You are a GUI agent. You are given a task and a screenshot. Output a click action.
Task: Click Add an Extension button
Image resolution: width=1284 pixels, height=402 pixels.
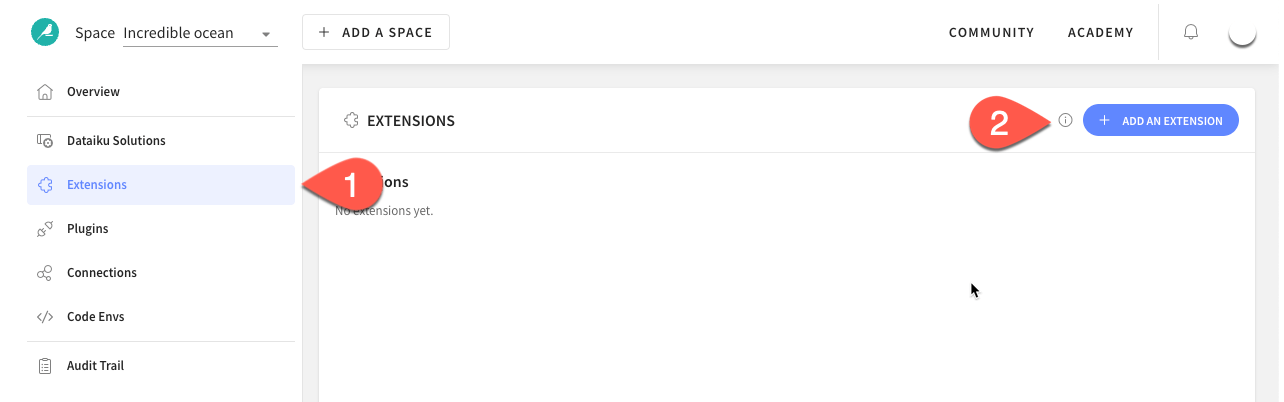[1160, 121]
